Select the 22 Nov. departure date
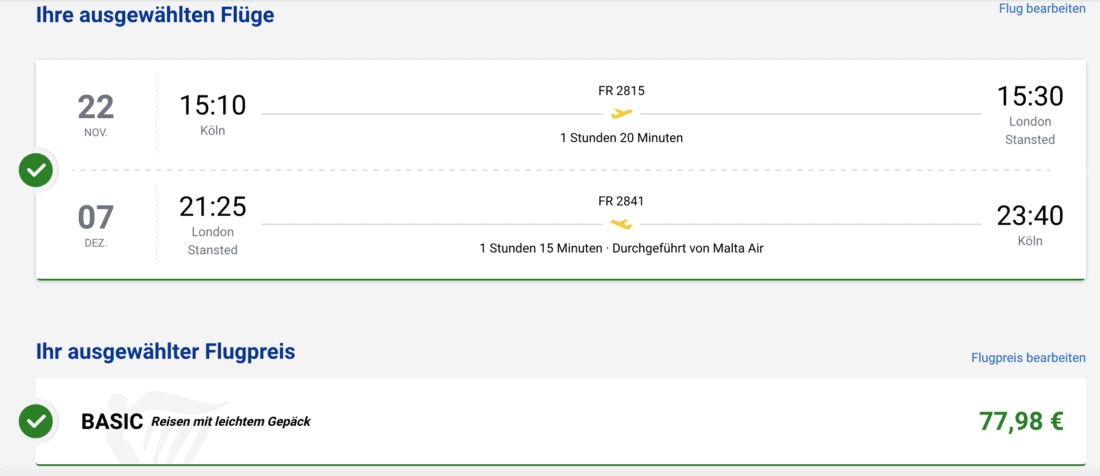Viewport: 1100px width, 476px height. 96,113
